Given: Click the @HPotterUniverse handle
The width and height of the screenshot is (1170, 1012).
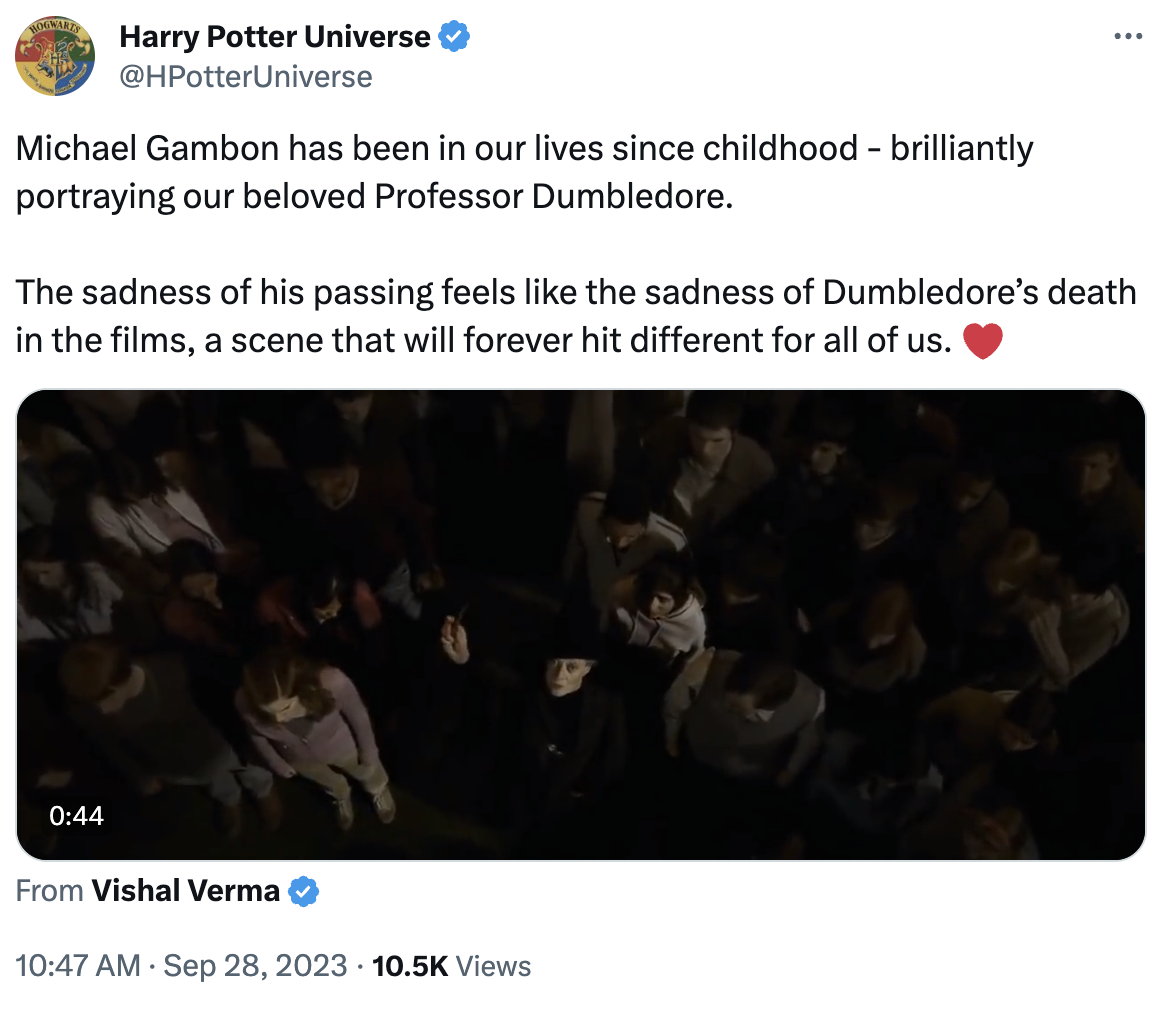Looking at the screenshot, I should [247, 76].
